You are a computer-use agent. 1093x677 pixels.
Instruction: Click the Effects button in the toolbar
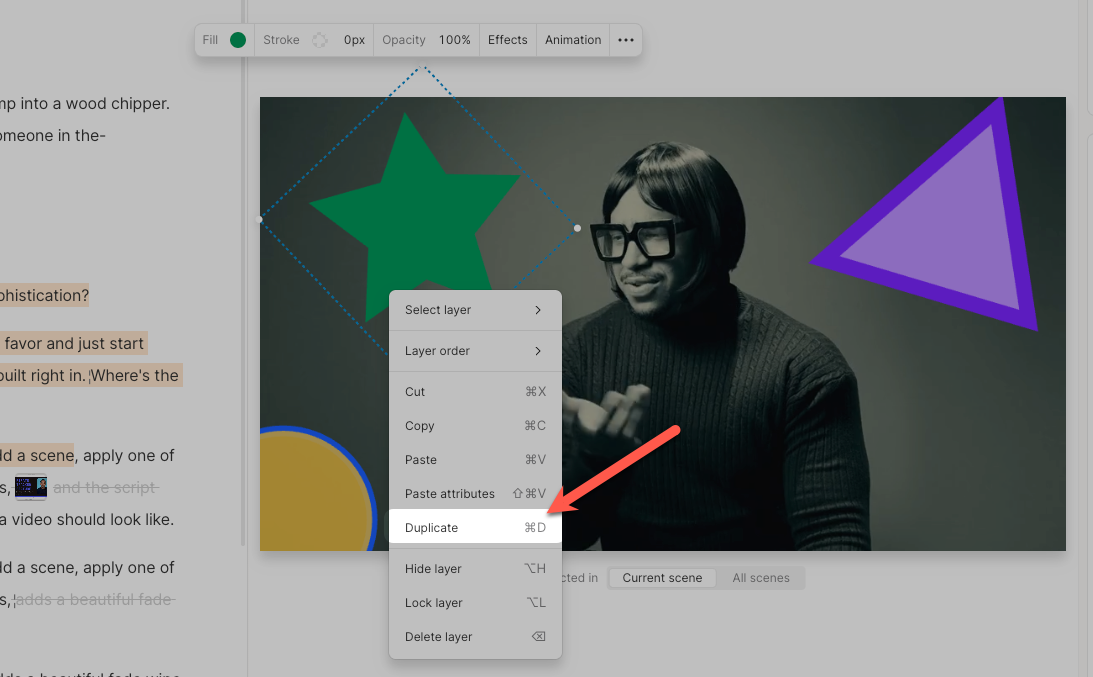[507, 39]
